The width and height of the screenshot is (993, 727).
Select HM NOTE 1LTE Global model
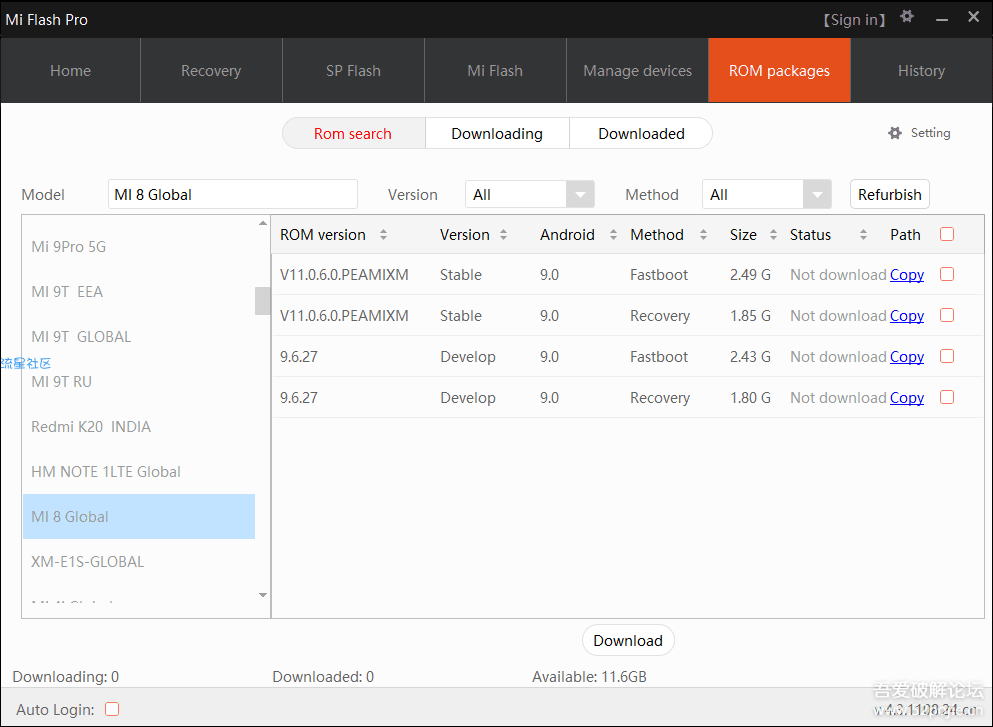(139, 471)
